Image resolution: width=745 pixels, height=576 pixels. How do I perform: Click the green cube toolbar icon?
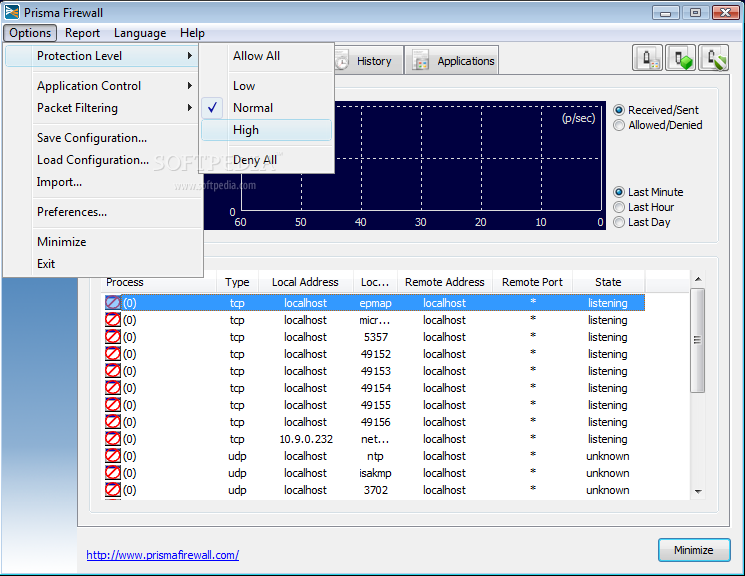click(x=681, y=59)
